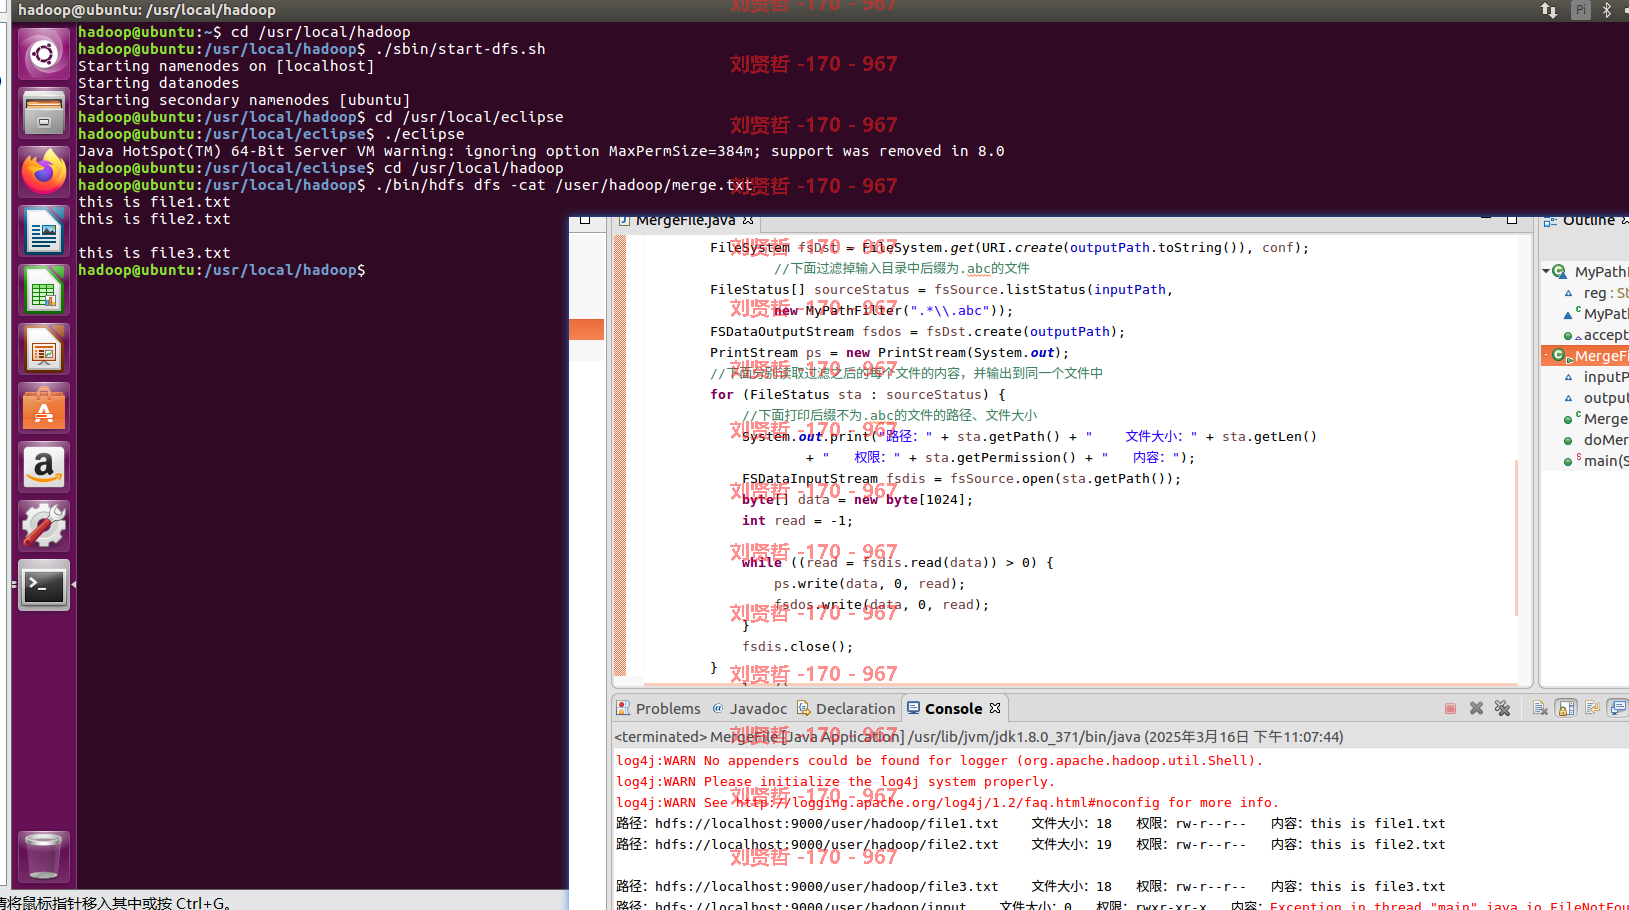Select the Console tab
This screenshot has width=1629, height=910.
pyautogui.click(x=953, y=708)
